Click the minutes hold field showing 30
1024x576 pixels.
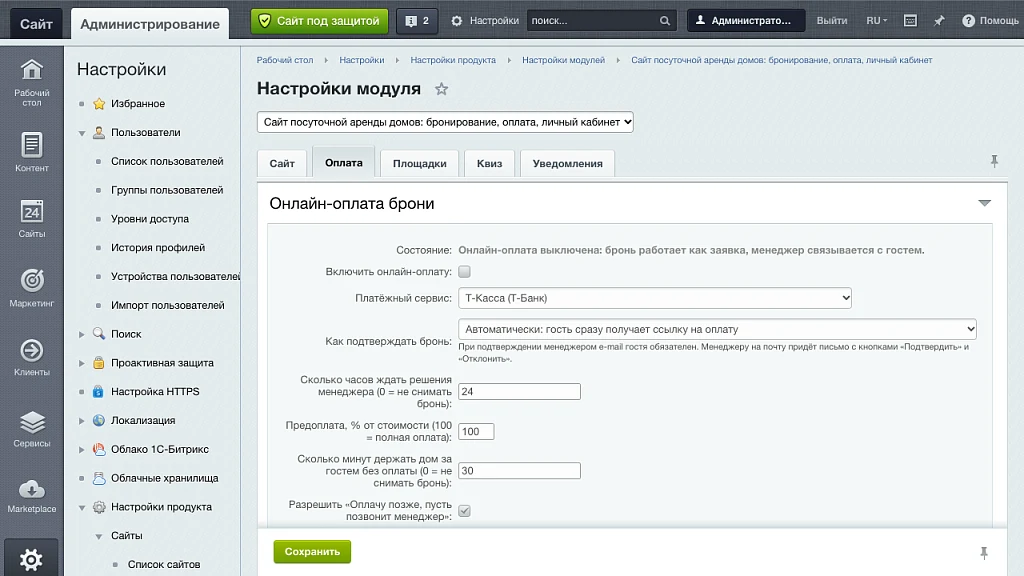(519, 471)
